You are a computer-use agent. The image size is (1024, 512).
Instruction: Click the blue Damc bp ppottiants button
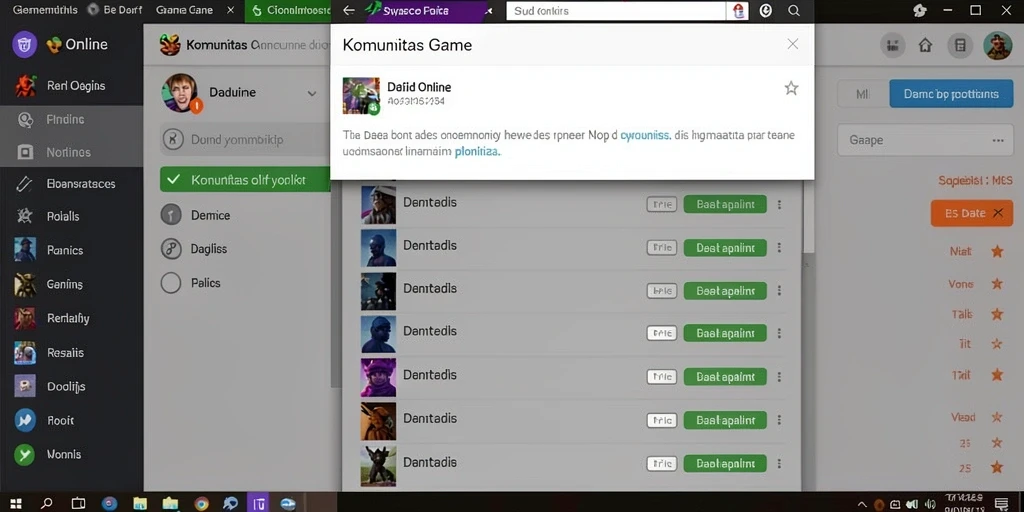951,94
